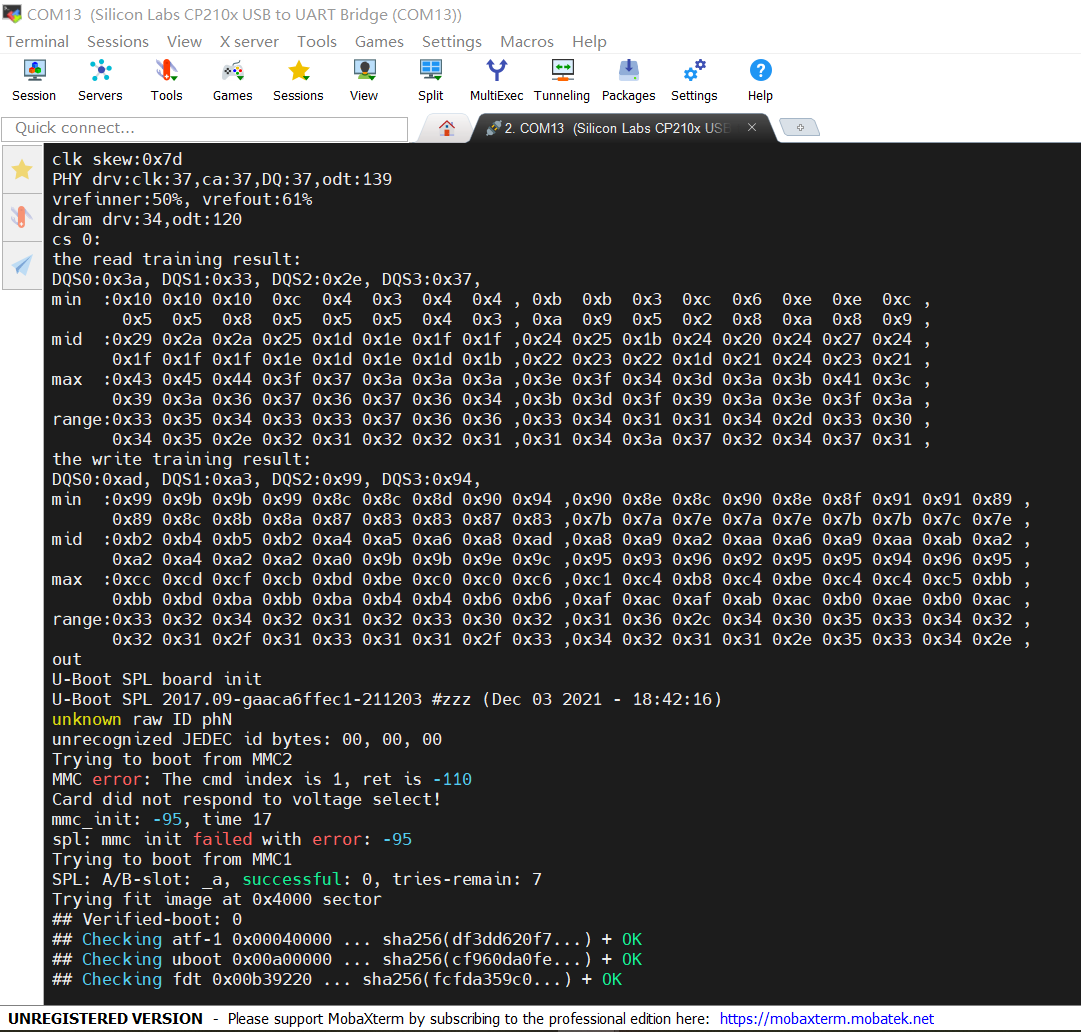The image size is (1081, 1032).
Task: Open the mobaxterm.mobatek.net link
Action: pos(827,1019)
